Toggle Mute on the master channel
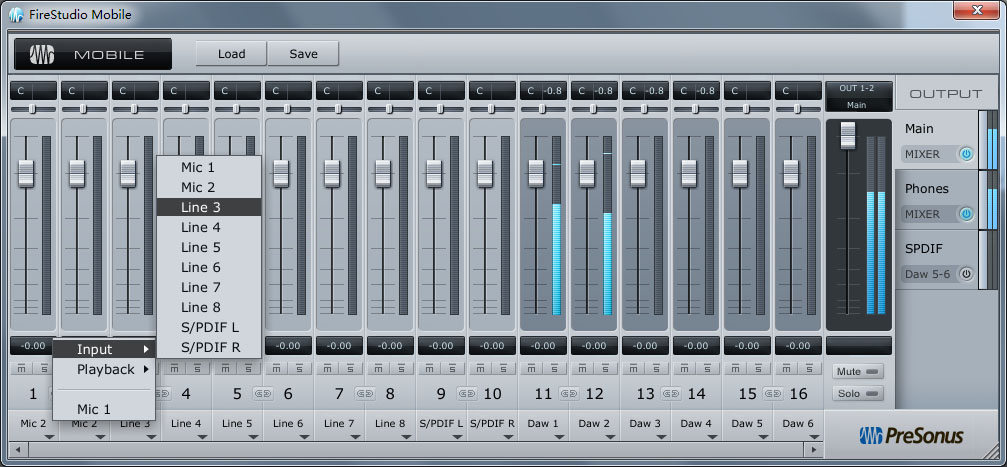The width and height of the screenshot is (1007, 467). [x=858, y=371]
